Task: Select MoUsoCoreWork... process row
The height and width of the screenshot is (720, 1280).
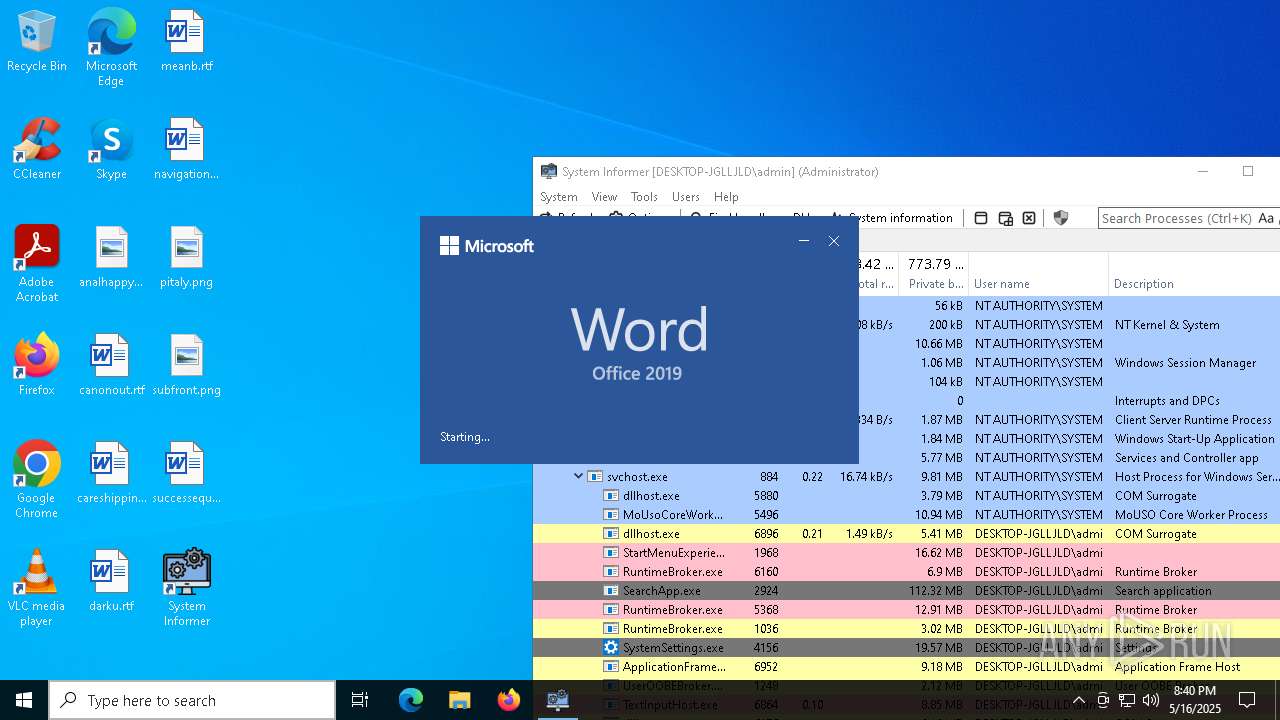Action: coord(906,515)
